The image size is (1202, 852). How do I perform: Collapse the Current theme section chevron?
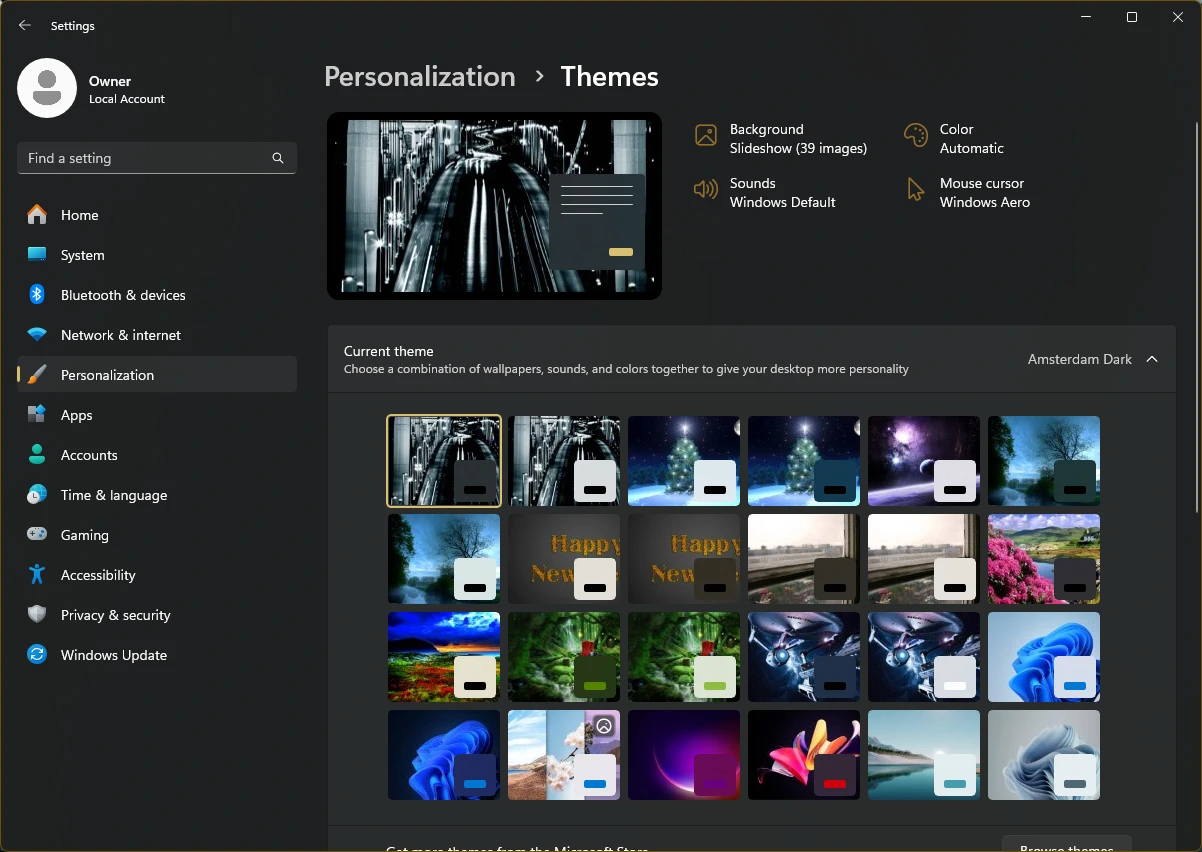click(x=1152, y=359)
